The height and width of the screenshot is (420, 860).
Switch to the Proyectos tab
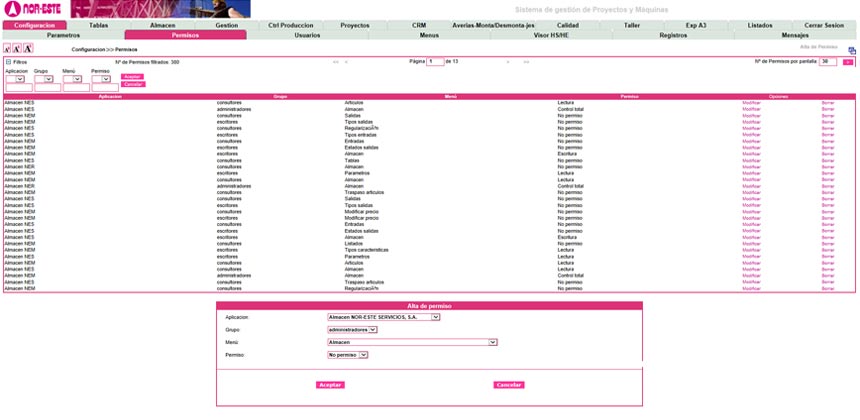(355, 25)
